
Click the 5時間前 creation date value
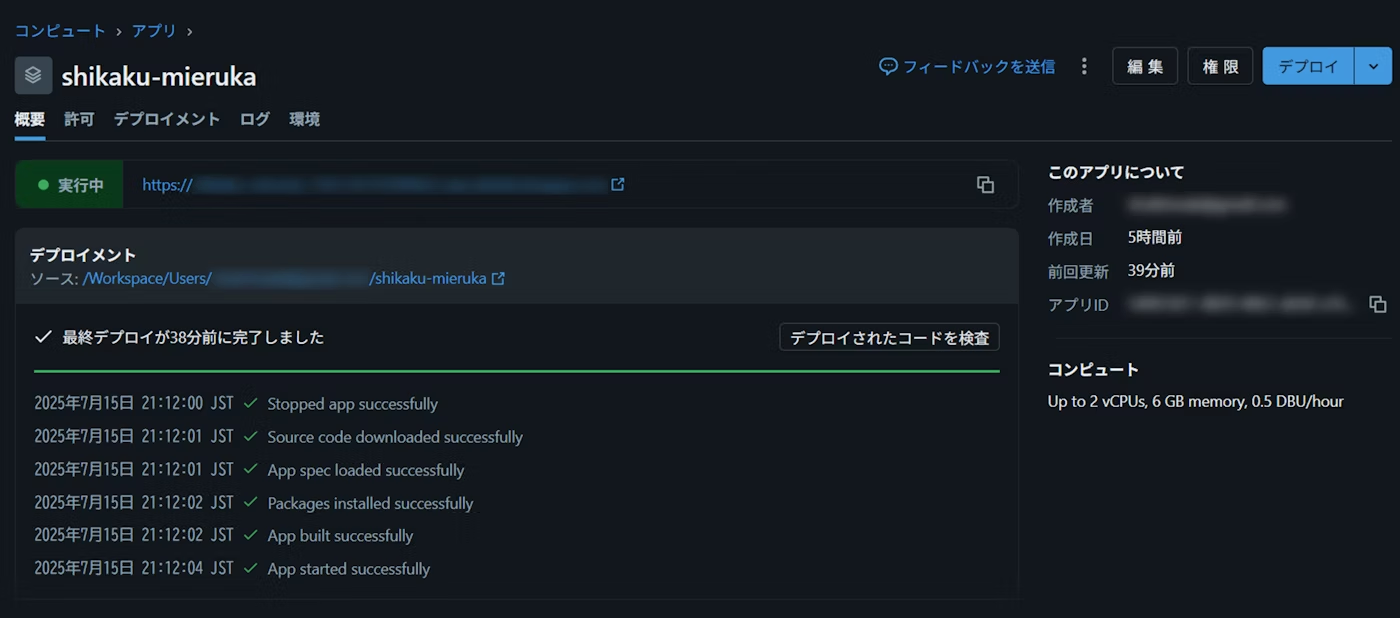point(1155,238)
